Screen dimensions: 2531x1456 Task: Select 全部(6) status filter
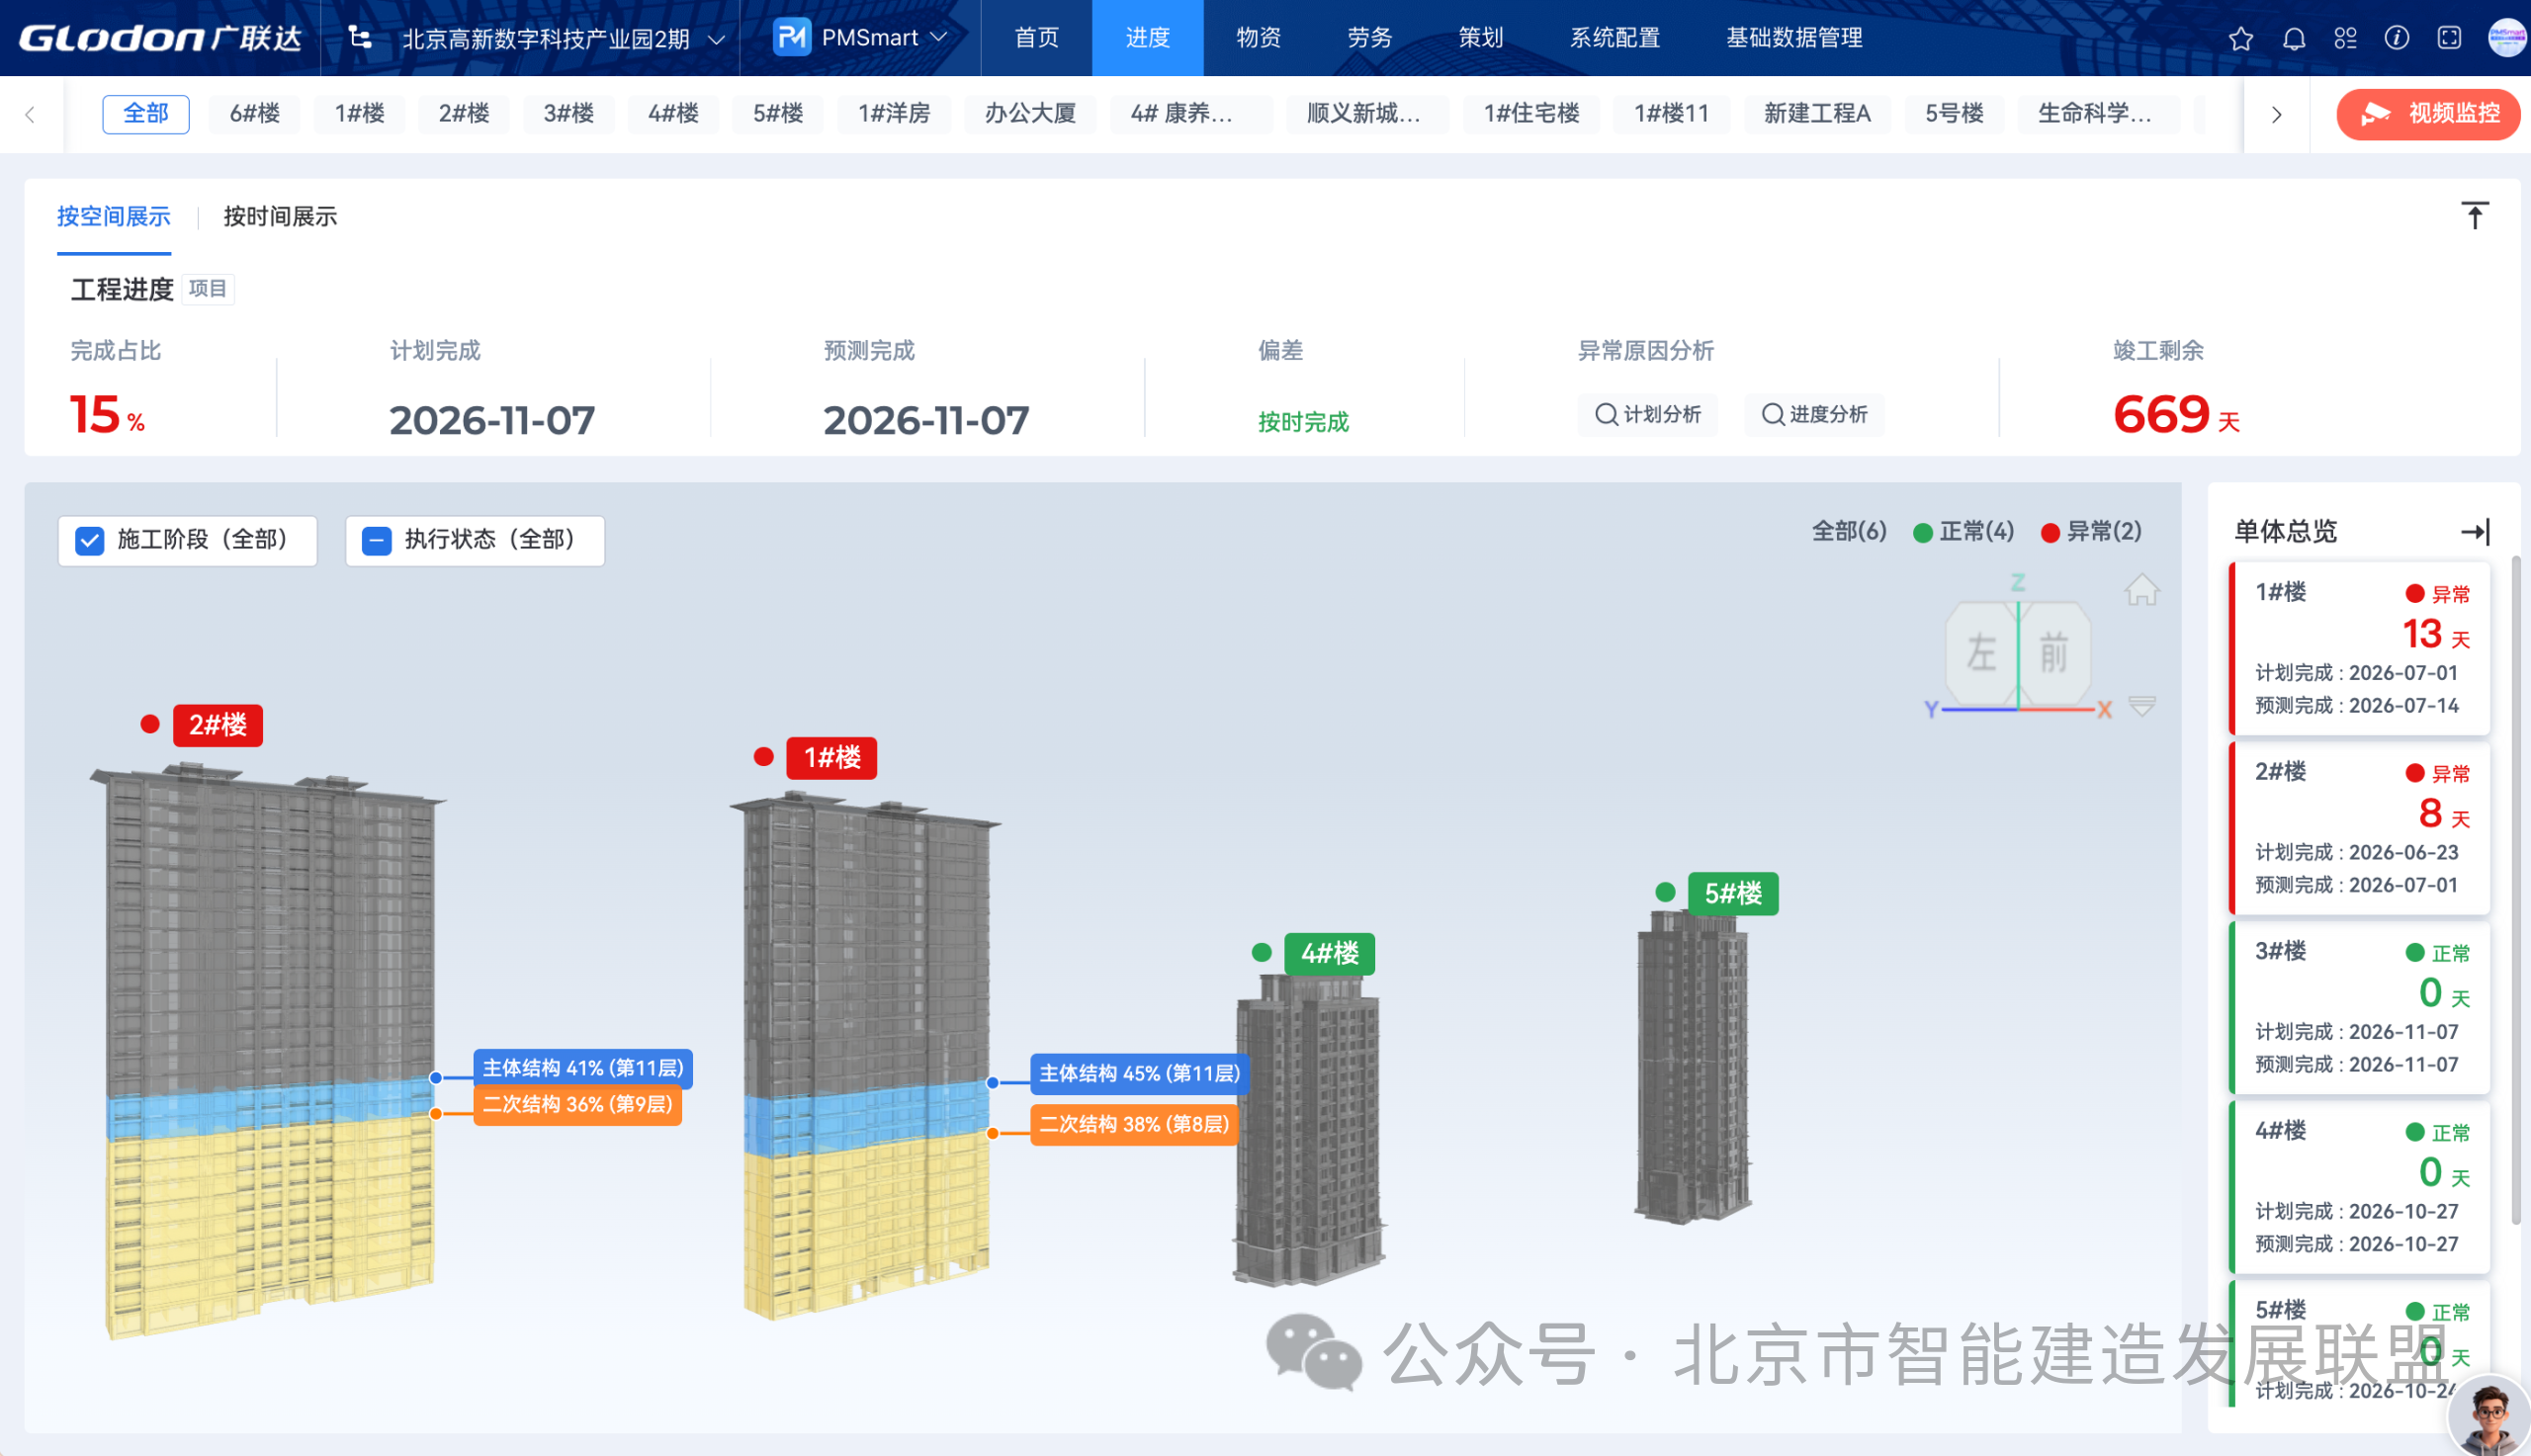[x=1849, y=532]
